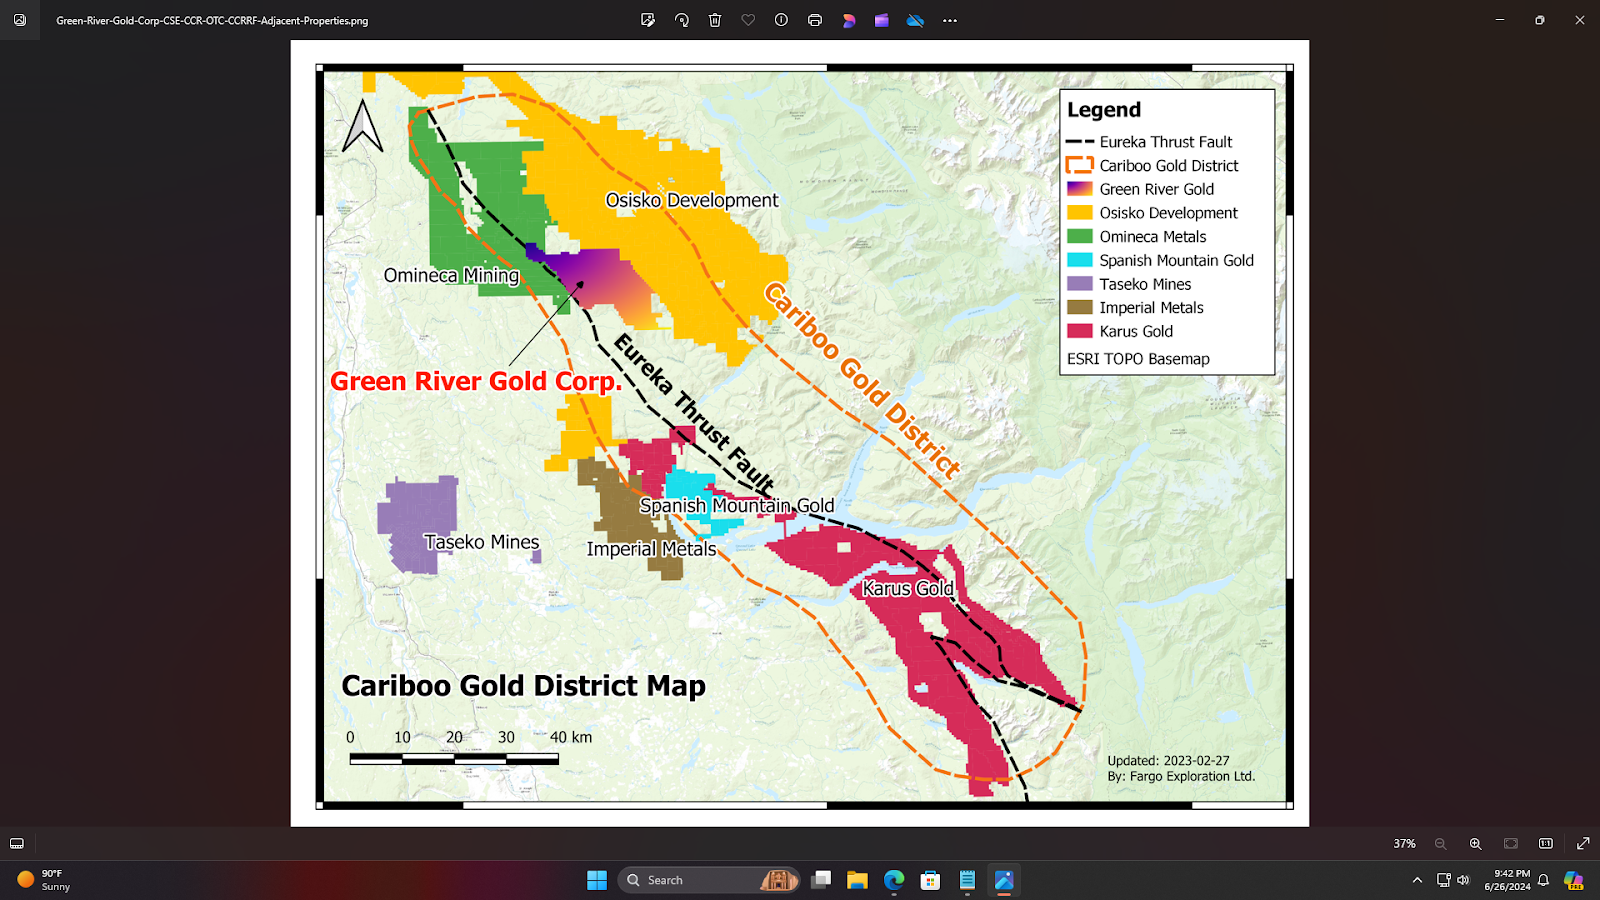
Task: Open Task View on the taskbar
Action: 821,880
